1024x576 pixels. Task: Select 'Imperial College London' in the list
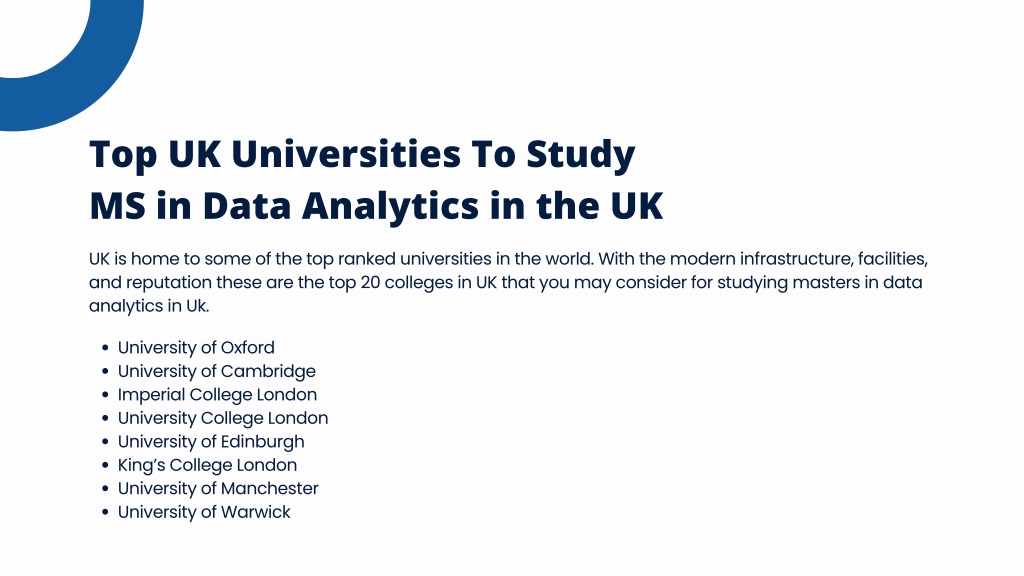tap(217, 394)
